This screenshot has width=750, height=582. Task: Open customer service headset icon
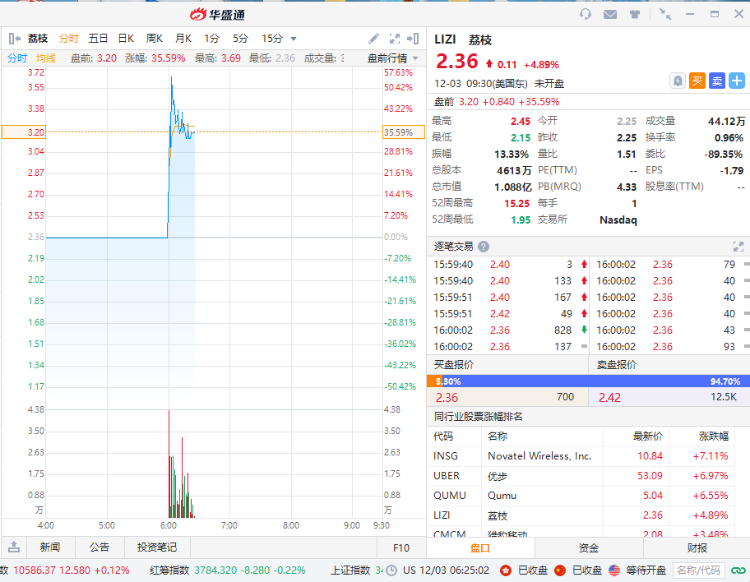(x=585, y=14)
